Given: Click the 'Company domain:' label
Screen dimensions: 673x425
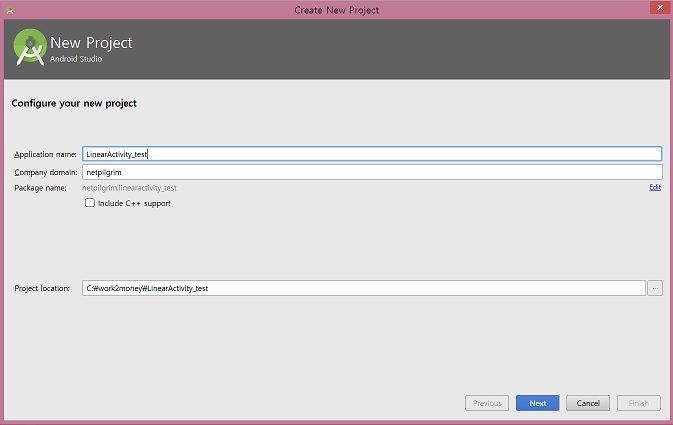Looking at the screenshot, I should (x=46, y=173).
